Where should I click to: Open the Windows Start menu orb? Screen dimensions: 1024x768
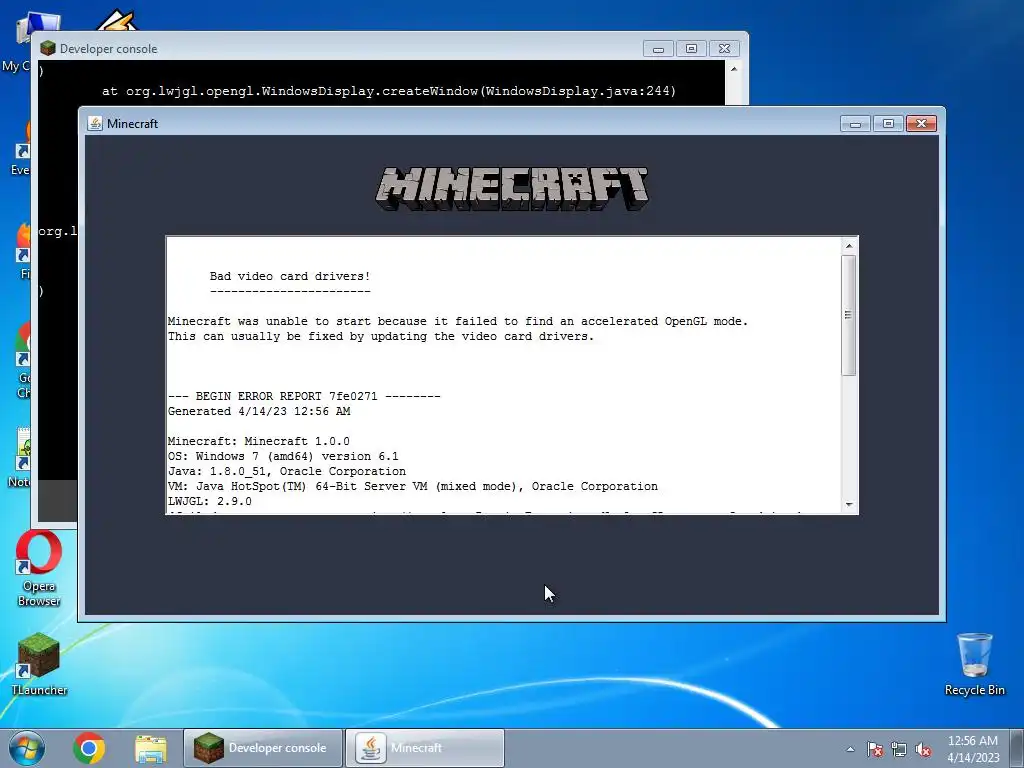coord(27,748)
